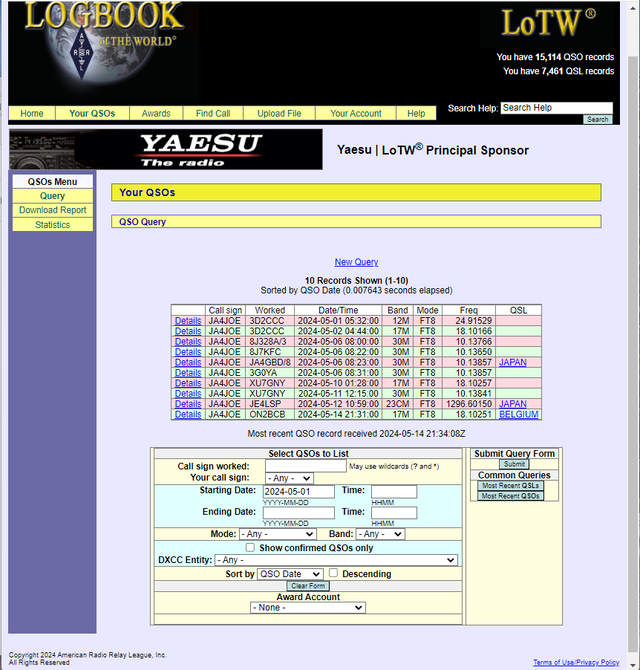Click the scrollbar down arrow
This screenshot has width=640, height=670.
click(x=633, y=664)
